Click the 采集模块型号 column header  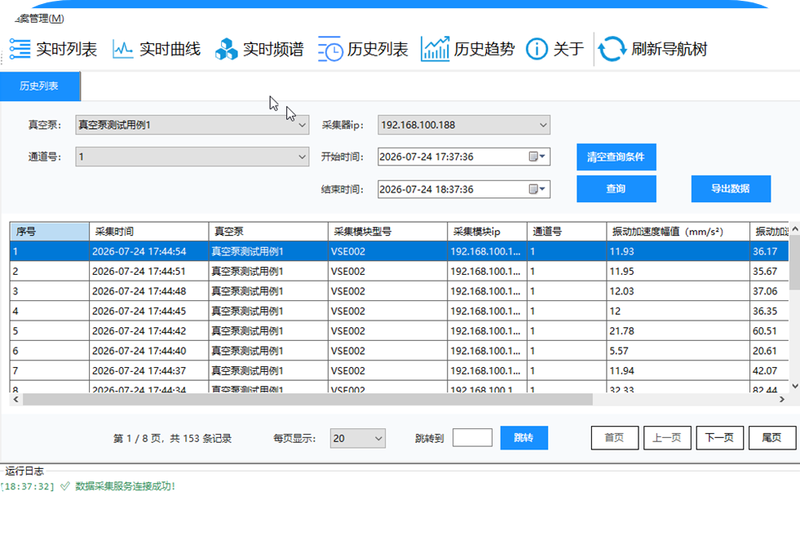pos(387,232)
